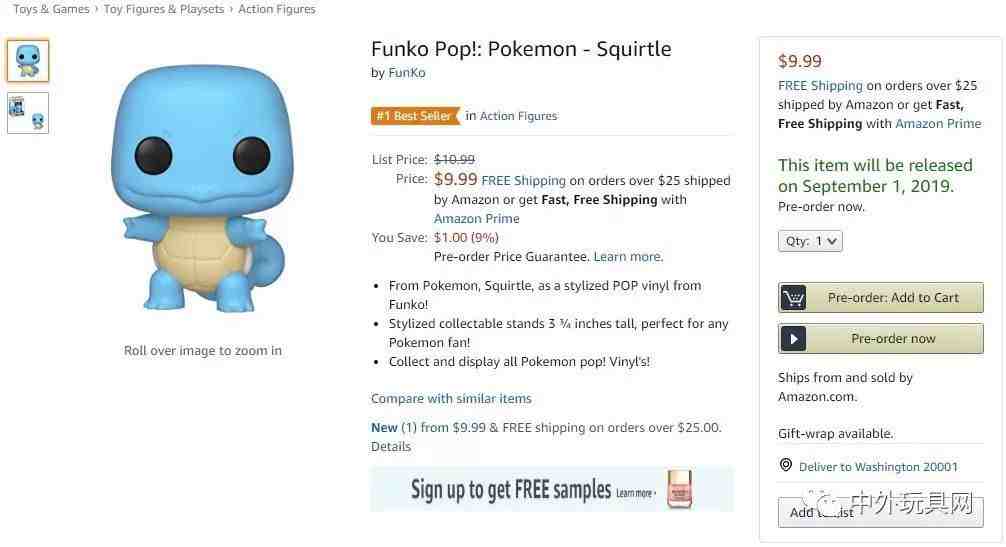Image resolution: width=1006 pixels, height=547 pixels.
Task: Open the New (1) from $9.99 offers link
Action: pyautogui.click(x=428, y=428)
